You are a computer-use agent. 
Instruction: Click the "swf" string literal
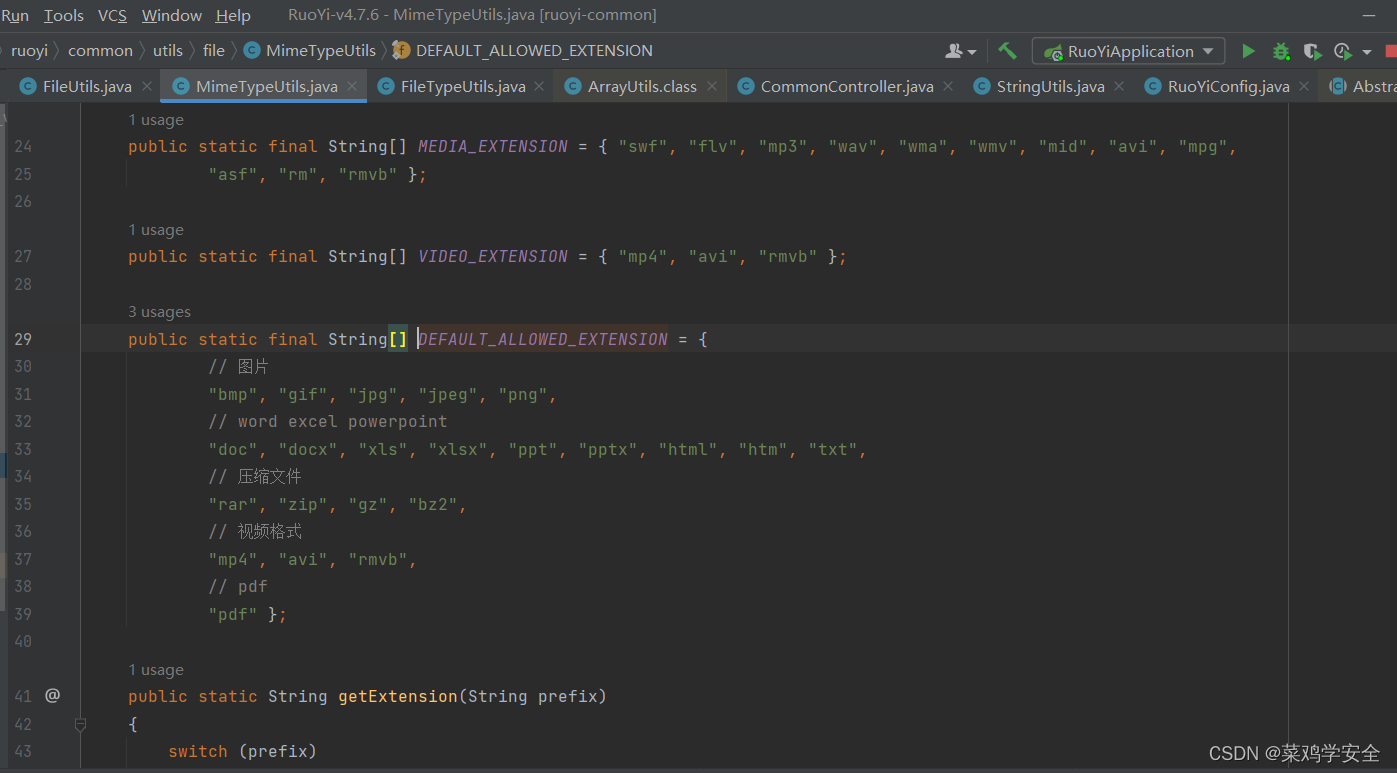pos(643,146)
